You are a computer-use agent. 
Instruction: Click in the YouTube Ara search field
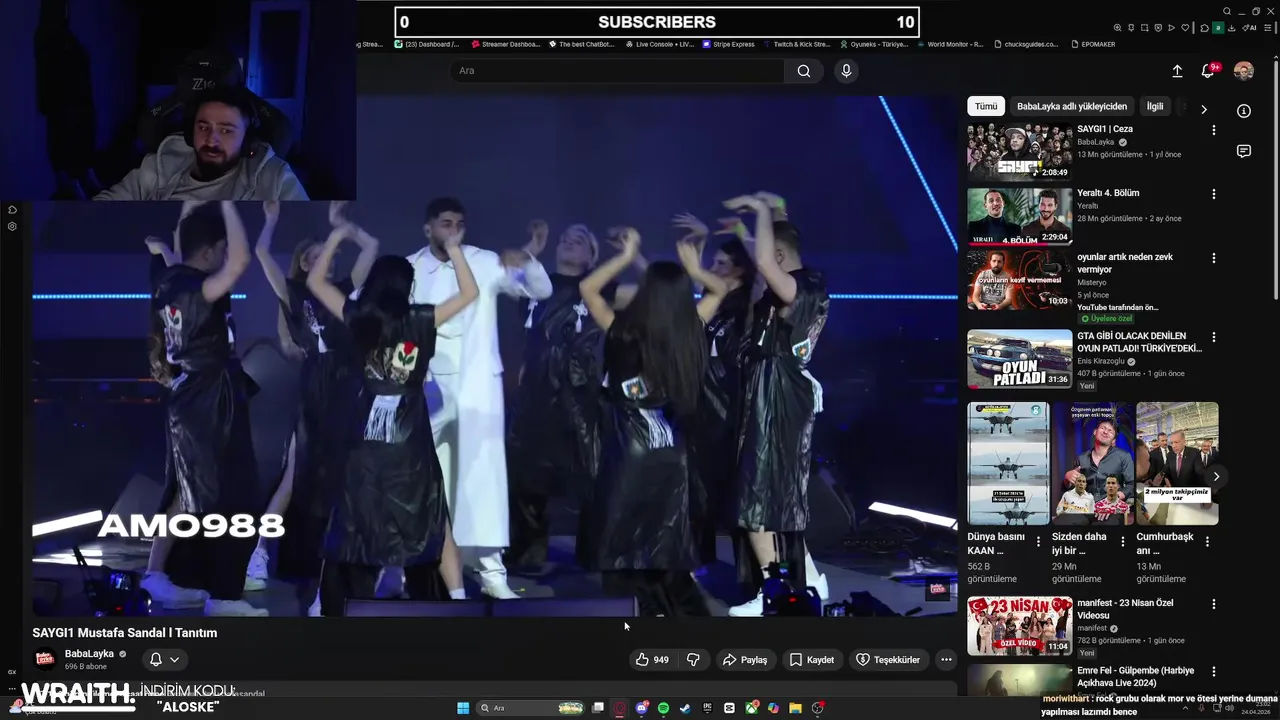[x=617, y=71]
